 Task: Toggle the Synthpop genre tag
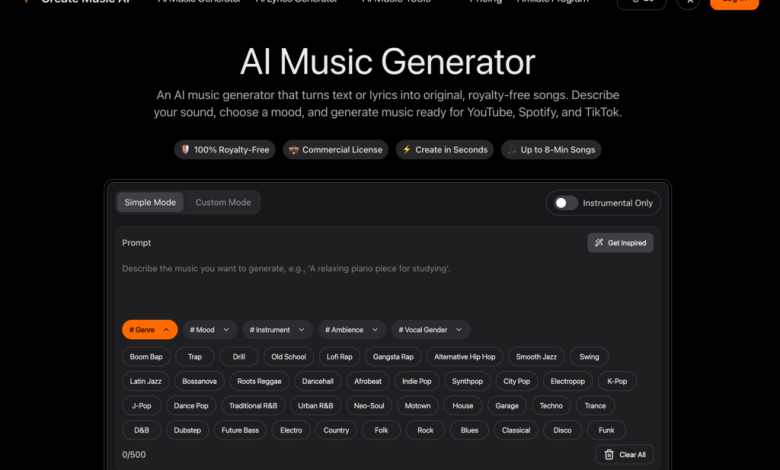(x=467, y=381)
